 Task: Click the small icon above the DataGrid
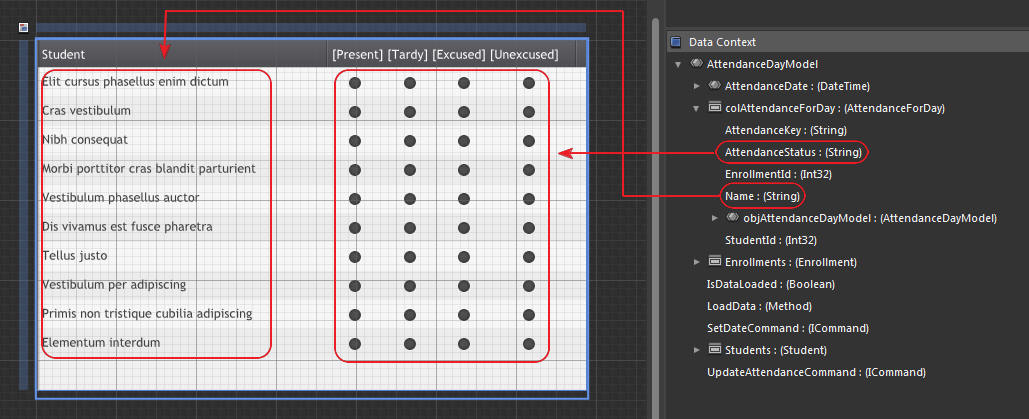coord(24,28)
